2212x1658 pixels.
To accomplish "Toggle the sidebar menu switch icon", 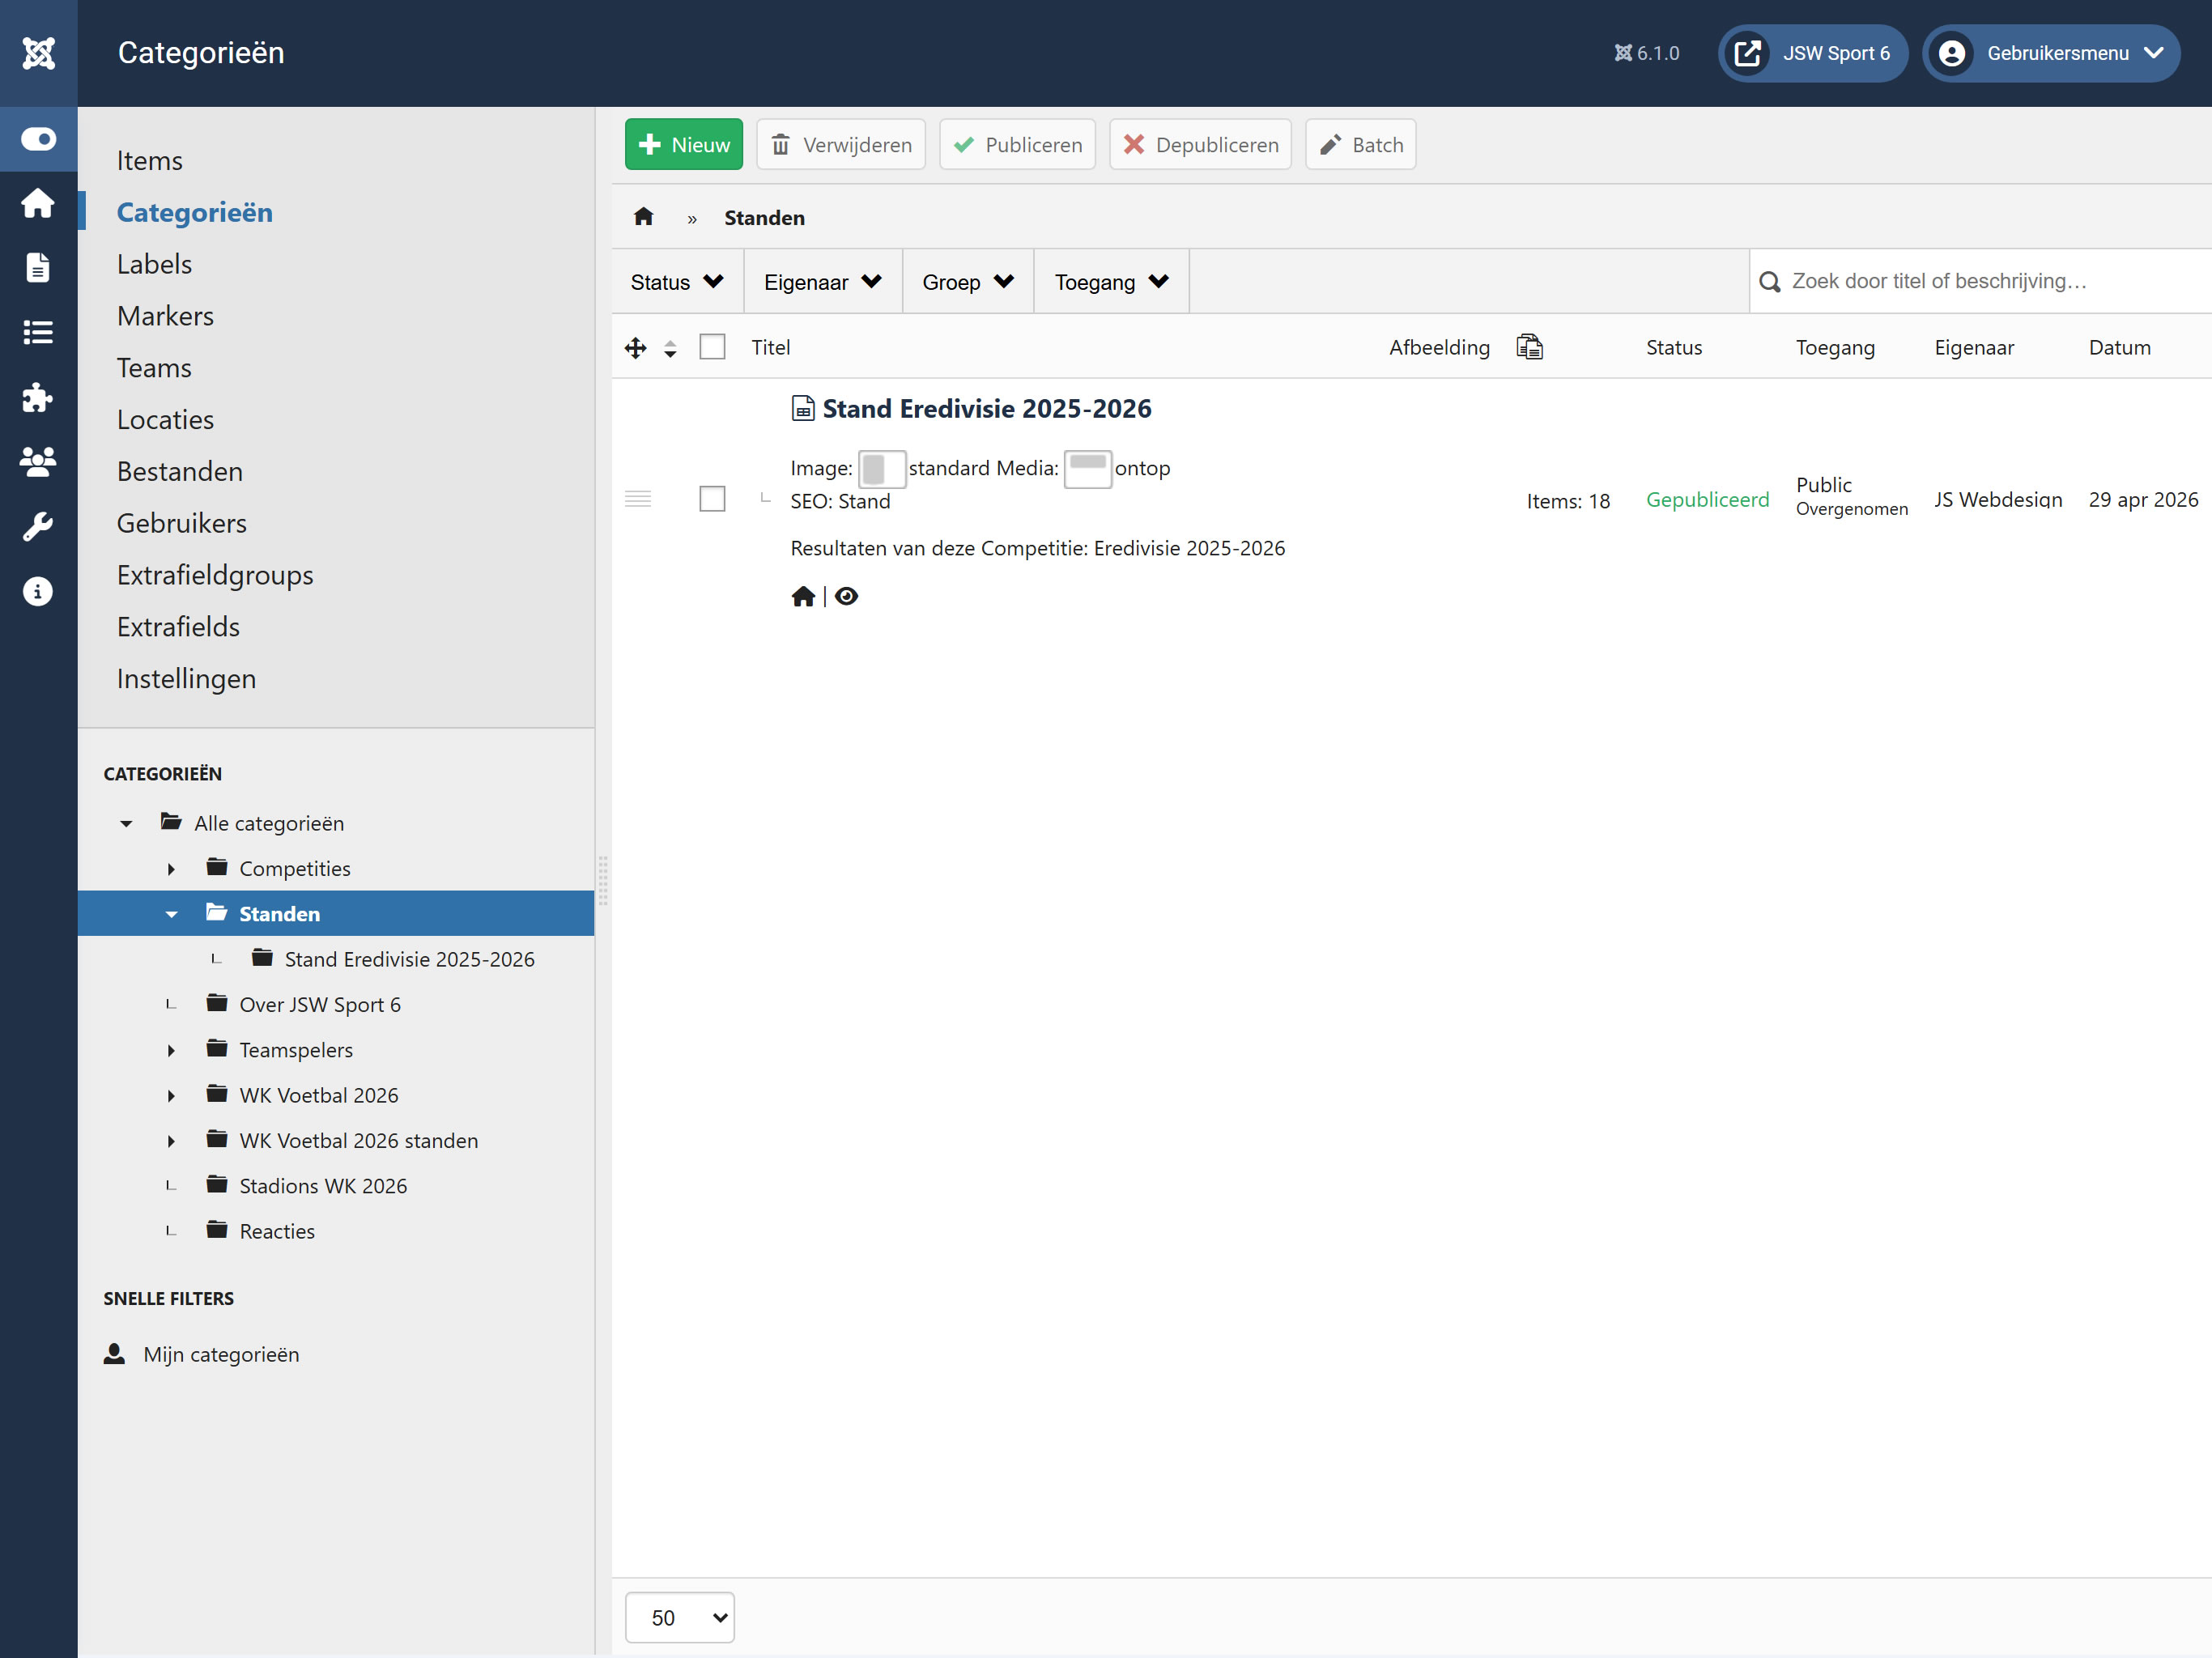I will (x=38, y=139).
